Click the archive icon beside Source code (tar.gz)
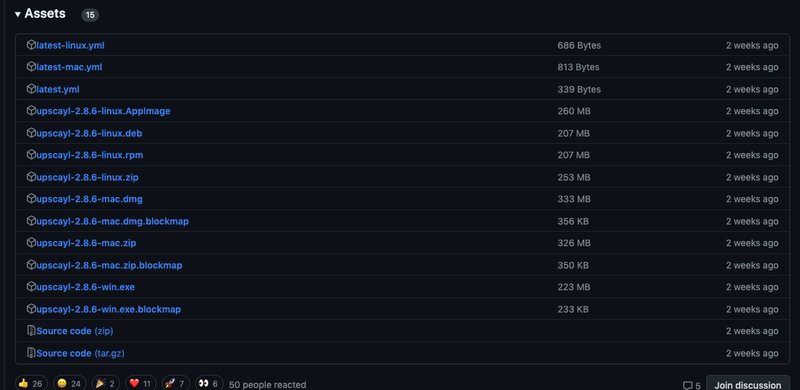 coord(31,353)
